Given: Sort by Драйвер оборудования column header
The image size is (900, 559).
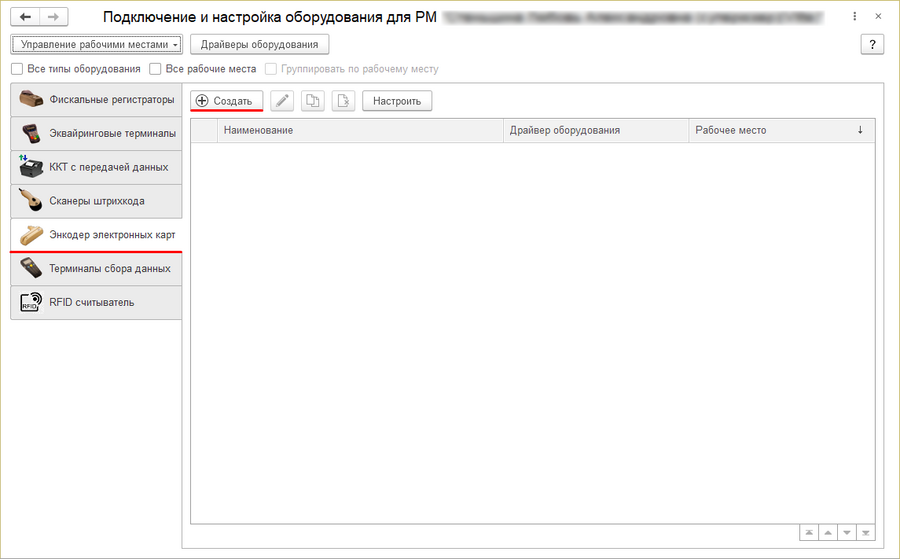Looking at the screenshot, I should 596,130.
